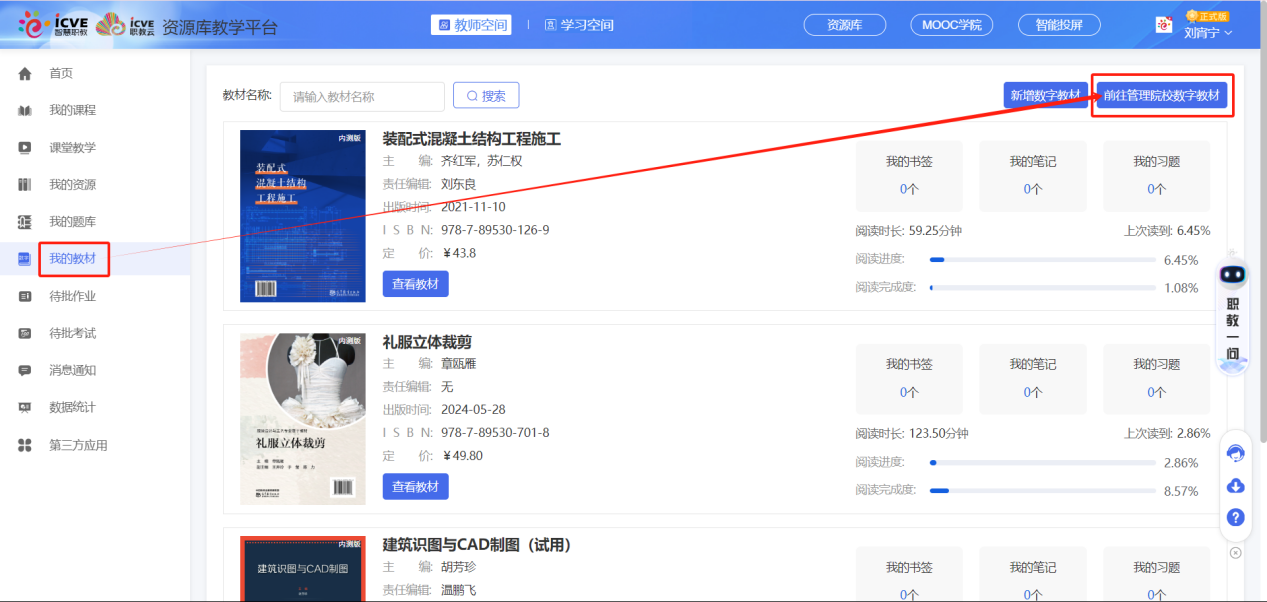Click the 前往管理院校数字教材 button
The image size is (1267, 602).
coord(1161,96)
